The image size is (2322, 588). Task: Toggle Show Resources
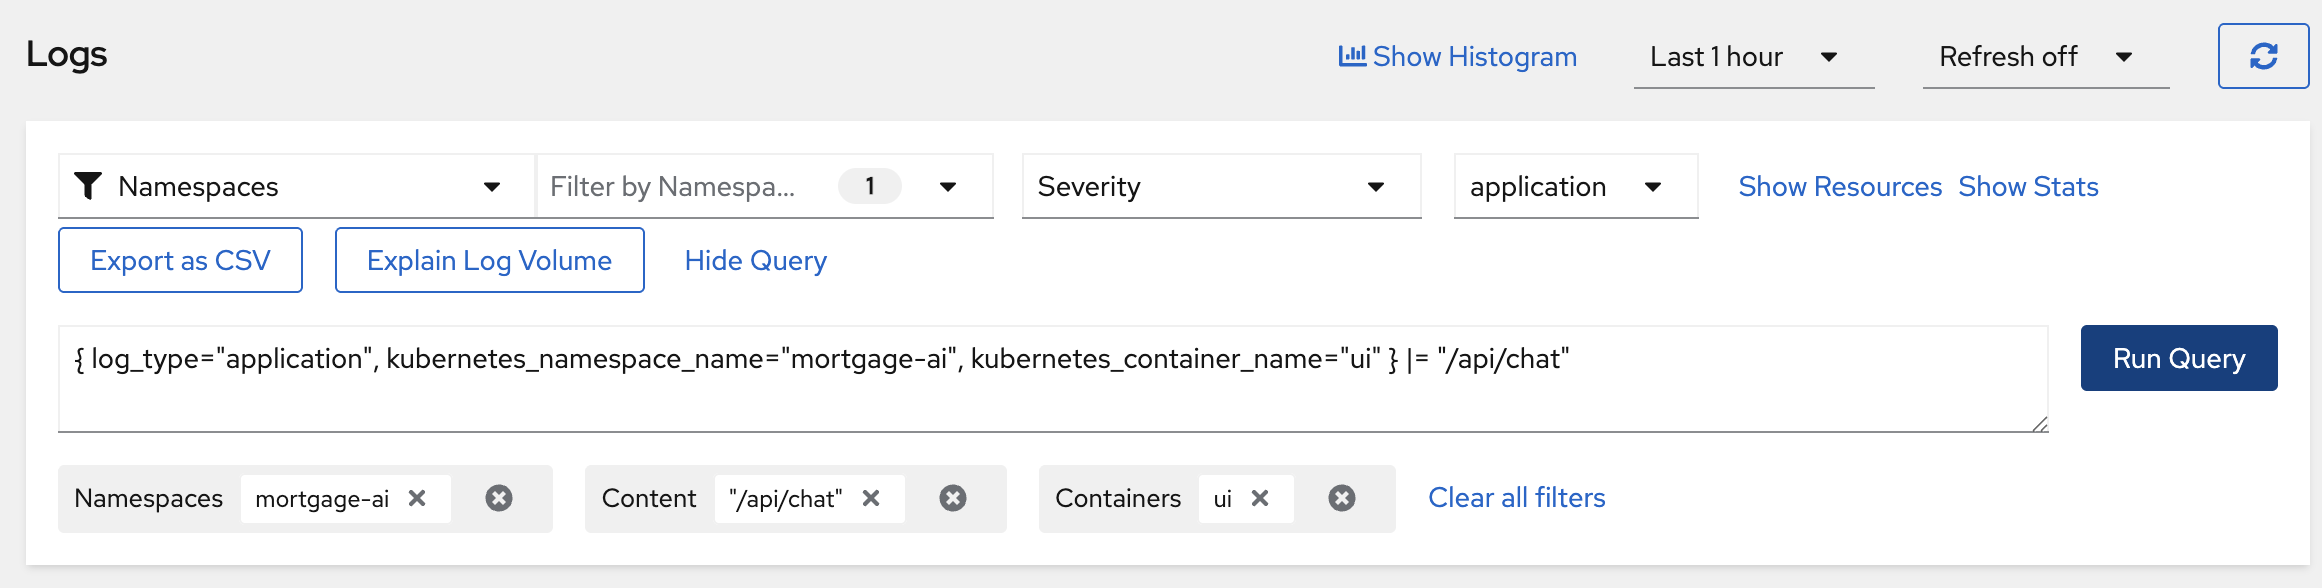tap(1840, 186)
